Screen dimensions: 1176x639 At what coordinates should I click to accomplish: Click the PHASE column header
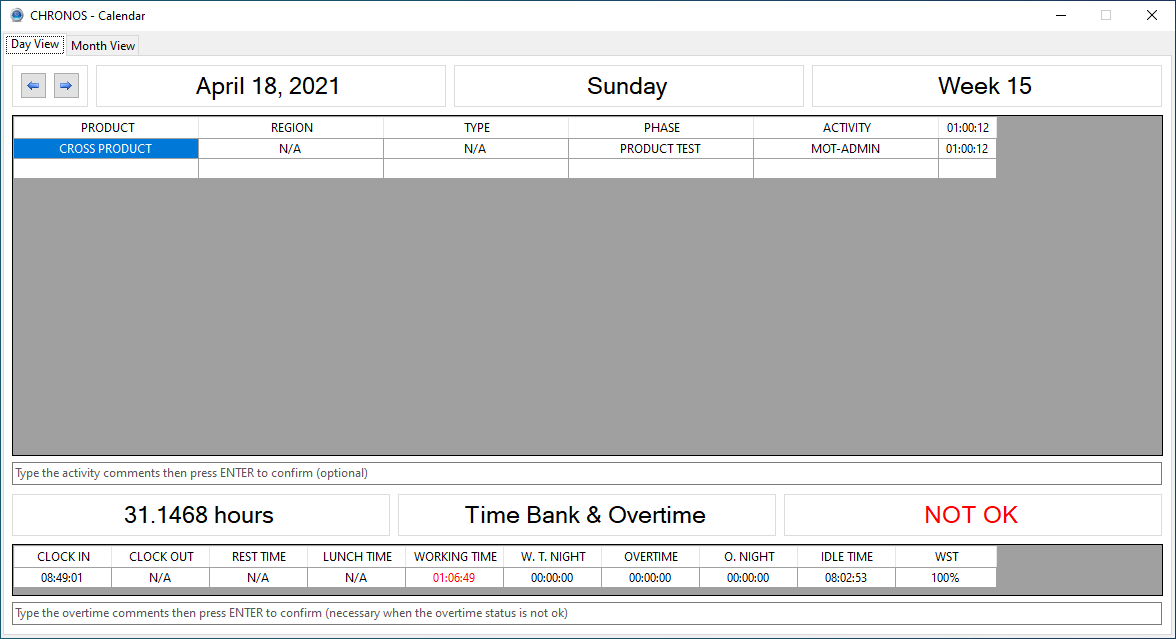click(661, 128)
